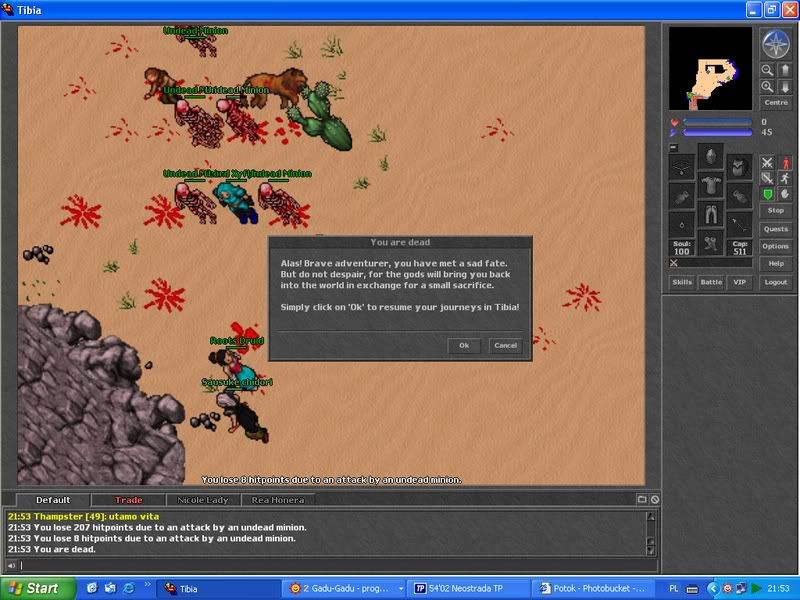The width and height of the screenshot is (800, 600).
Task: Enable offensive fight mode crossed swords
Action: coord(767,163)
